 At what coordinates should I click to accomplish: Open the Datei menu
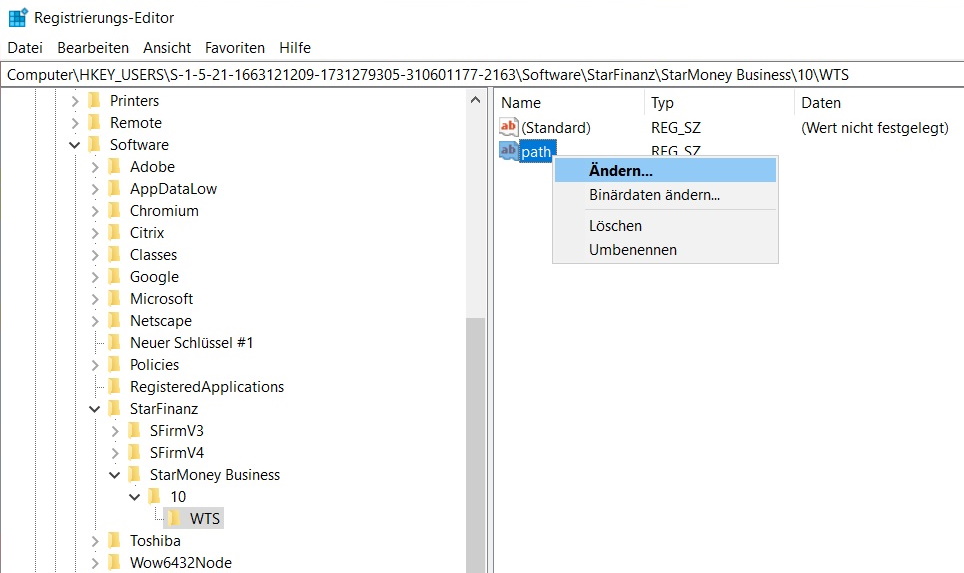pos(25,47)
